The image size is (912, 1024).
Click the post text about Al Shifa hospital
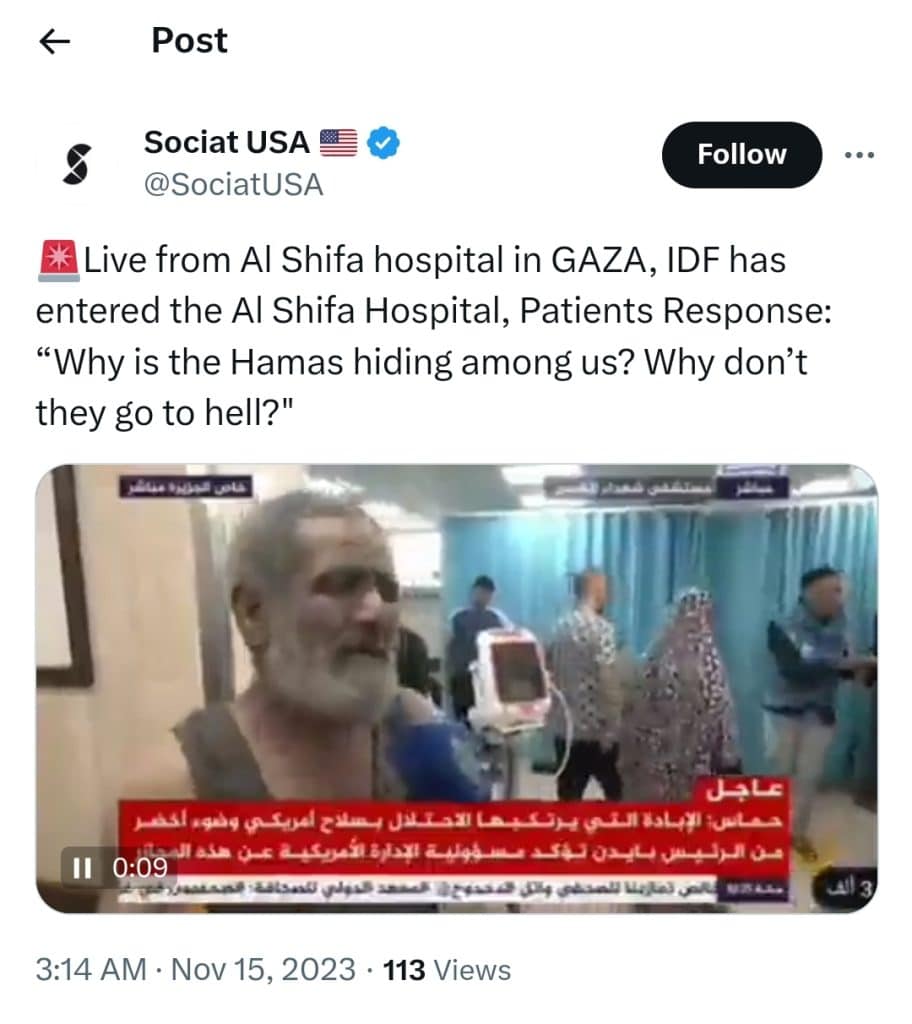point(434,336)
